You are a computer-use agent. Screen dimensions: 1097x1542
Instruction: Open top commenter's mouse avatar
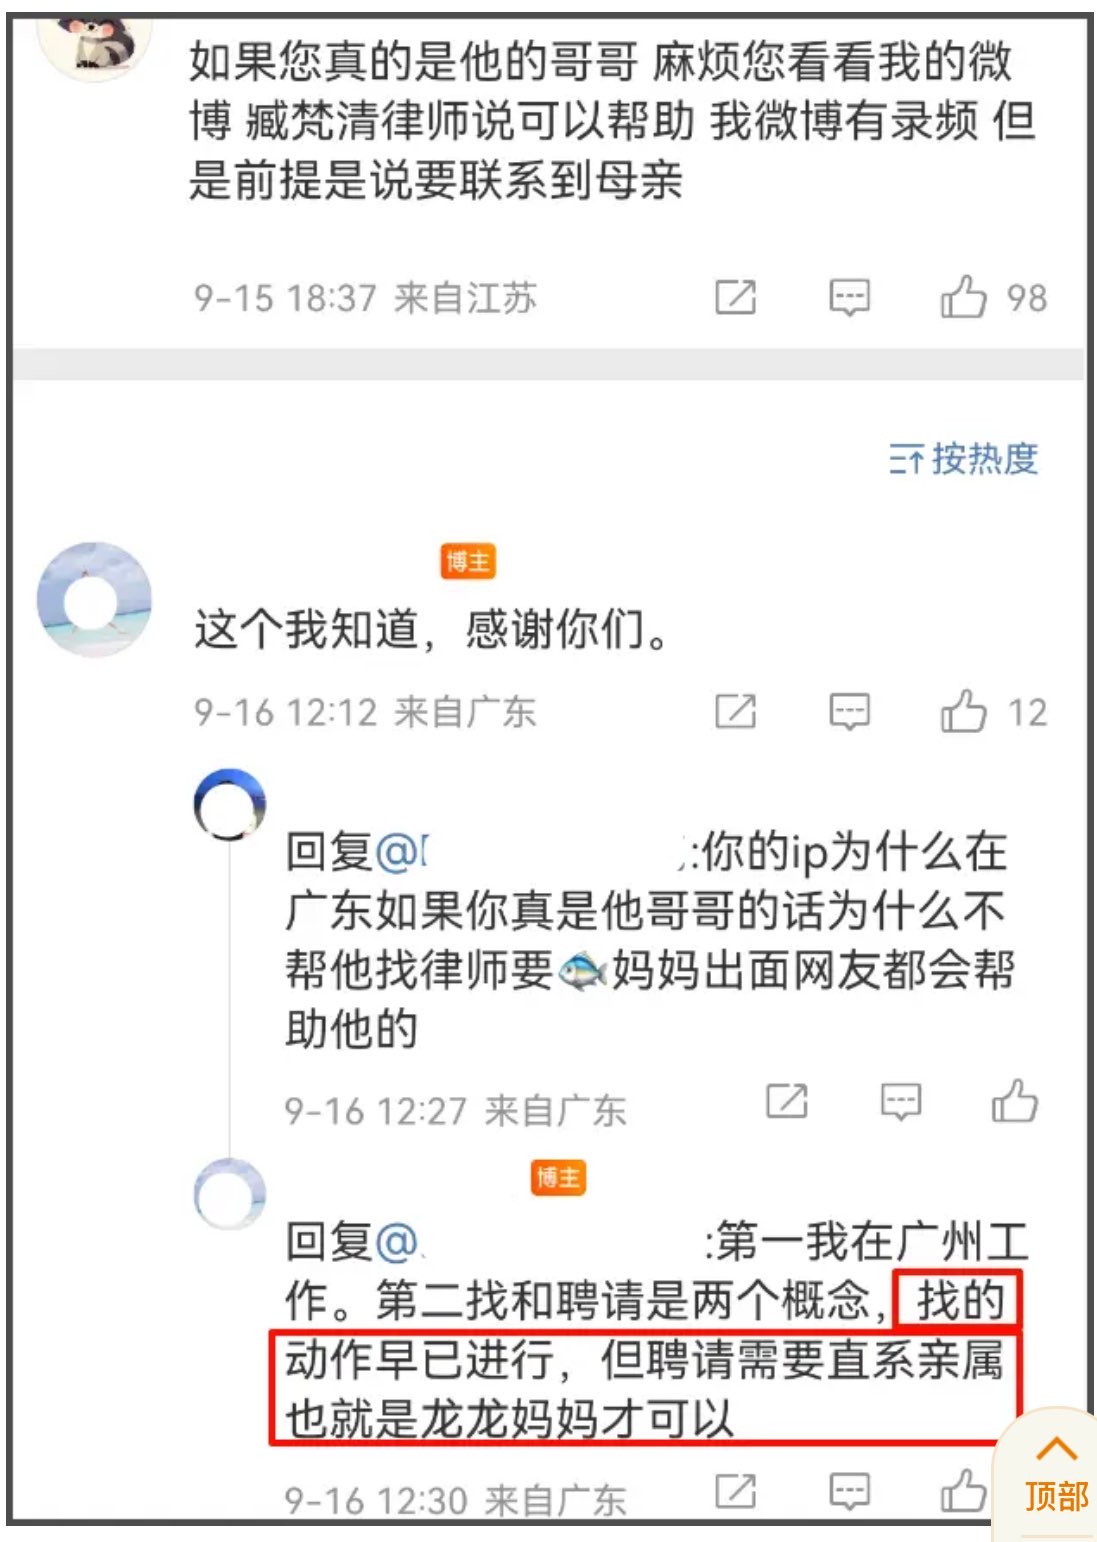[x=94, y=40]
